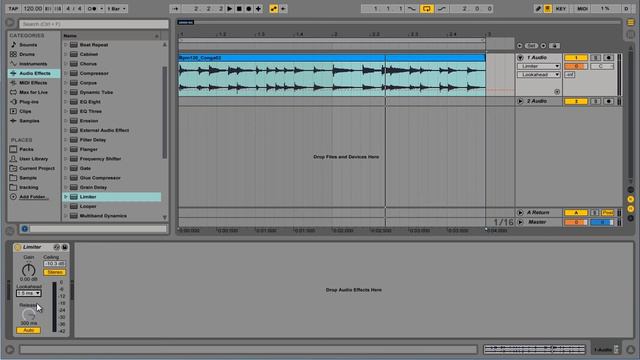Open the Lookahead parameter chooser dropdown

click(538, 75)
